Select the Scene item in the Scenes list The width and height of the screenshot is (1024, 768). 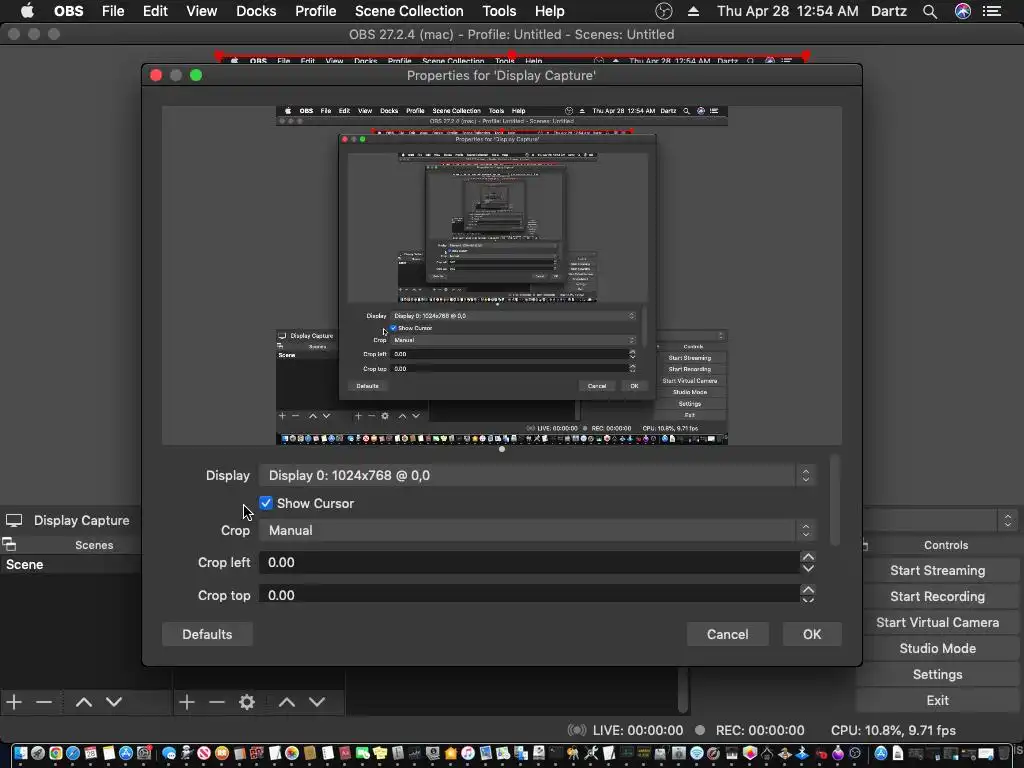point(71,564)
